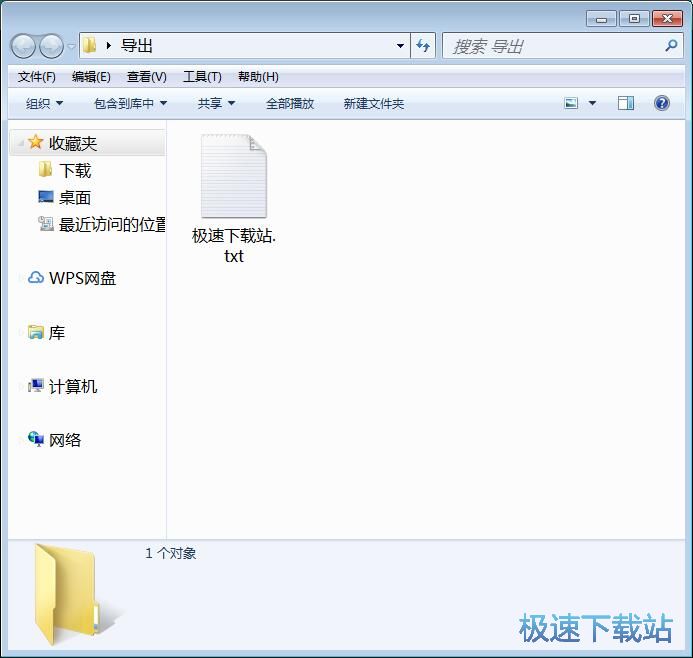Open the 文件(F) menu
This screenshot has width=693, height=658.
(37, 77)
